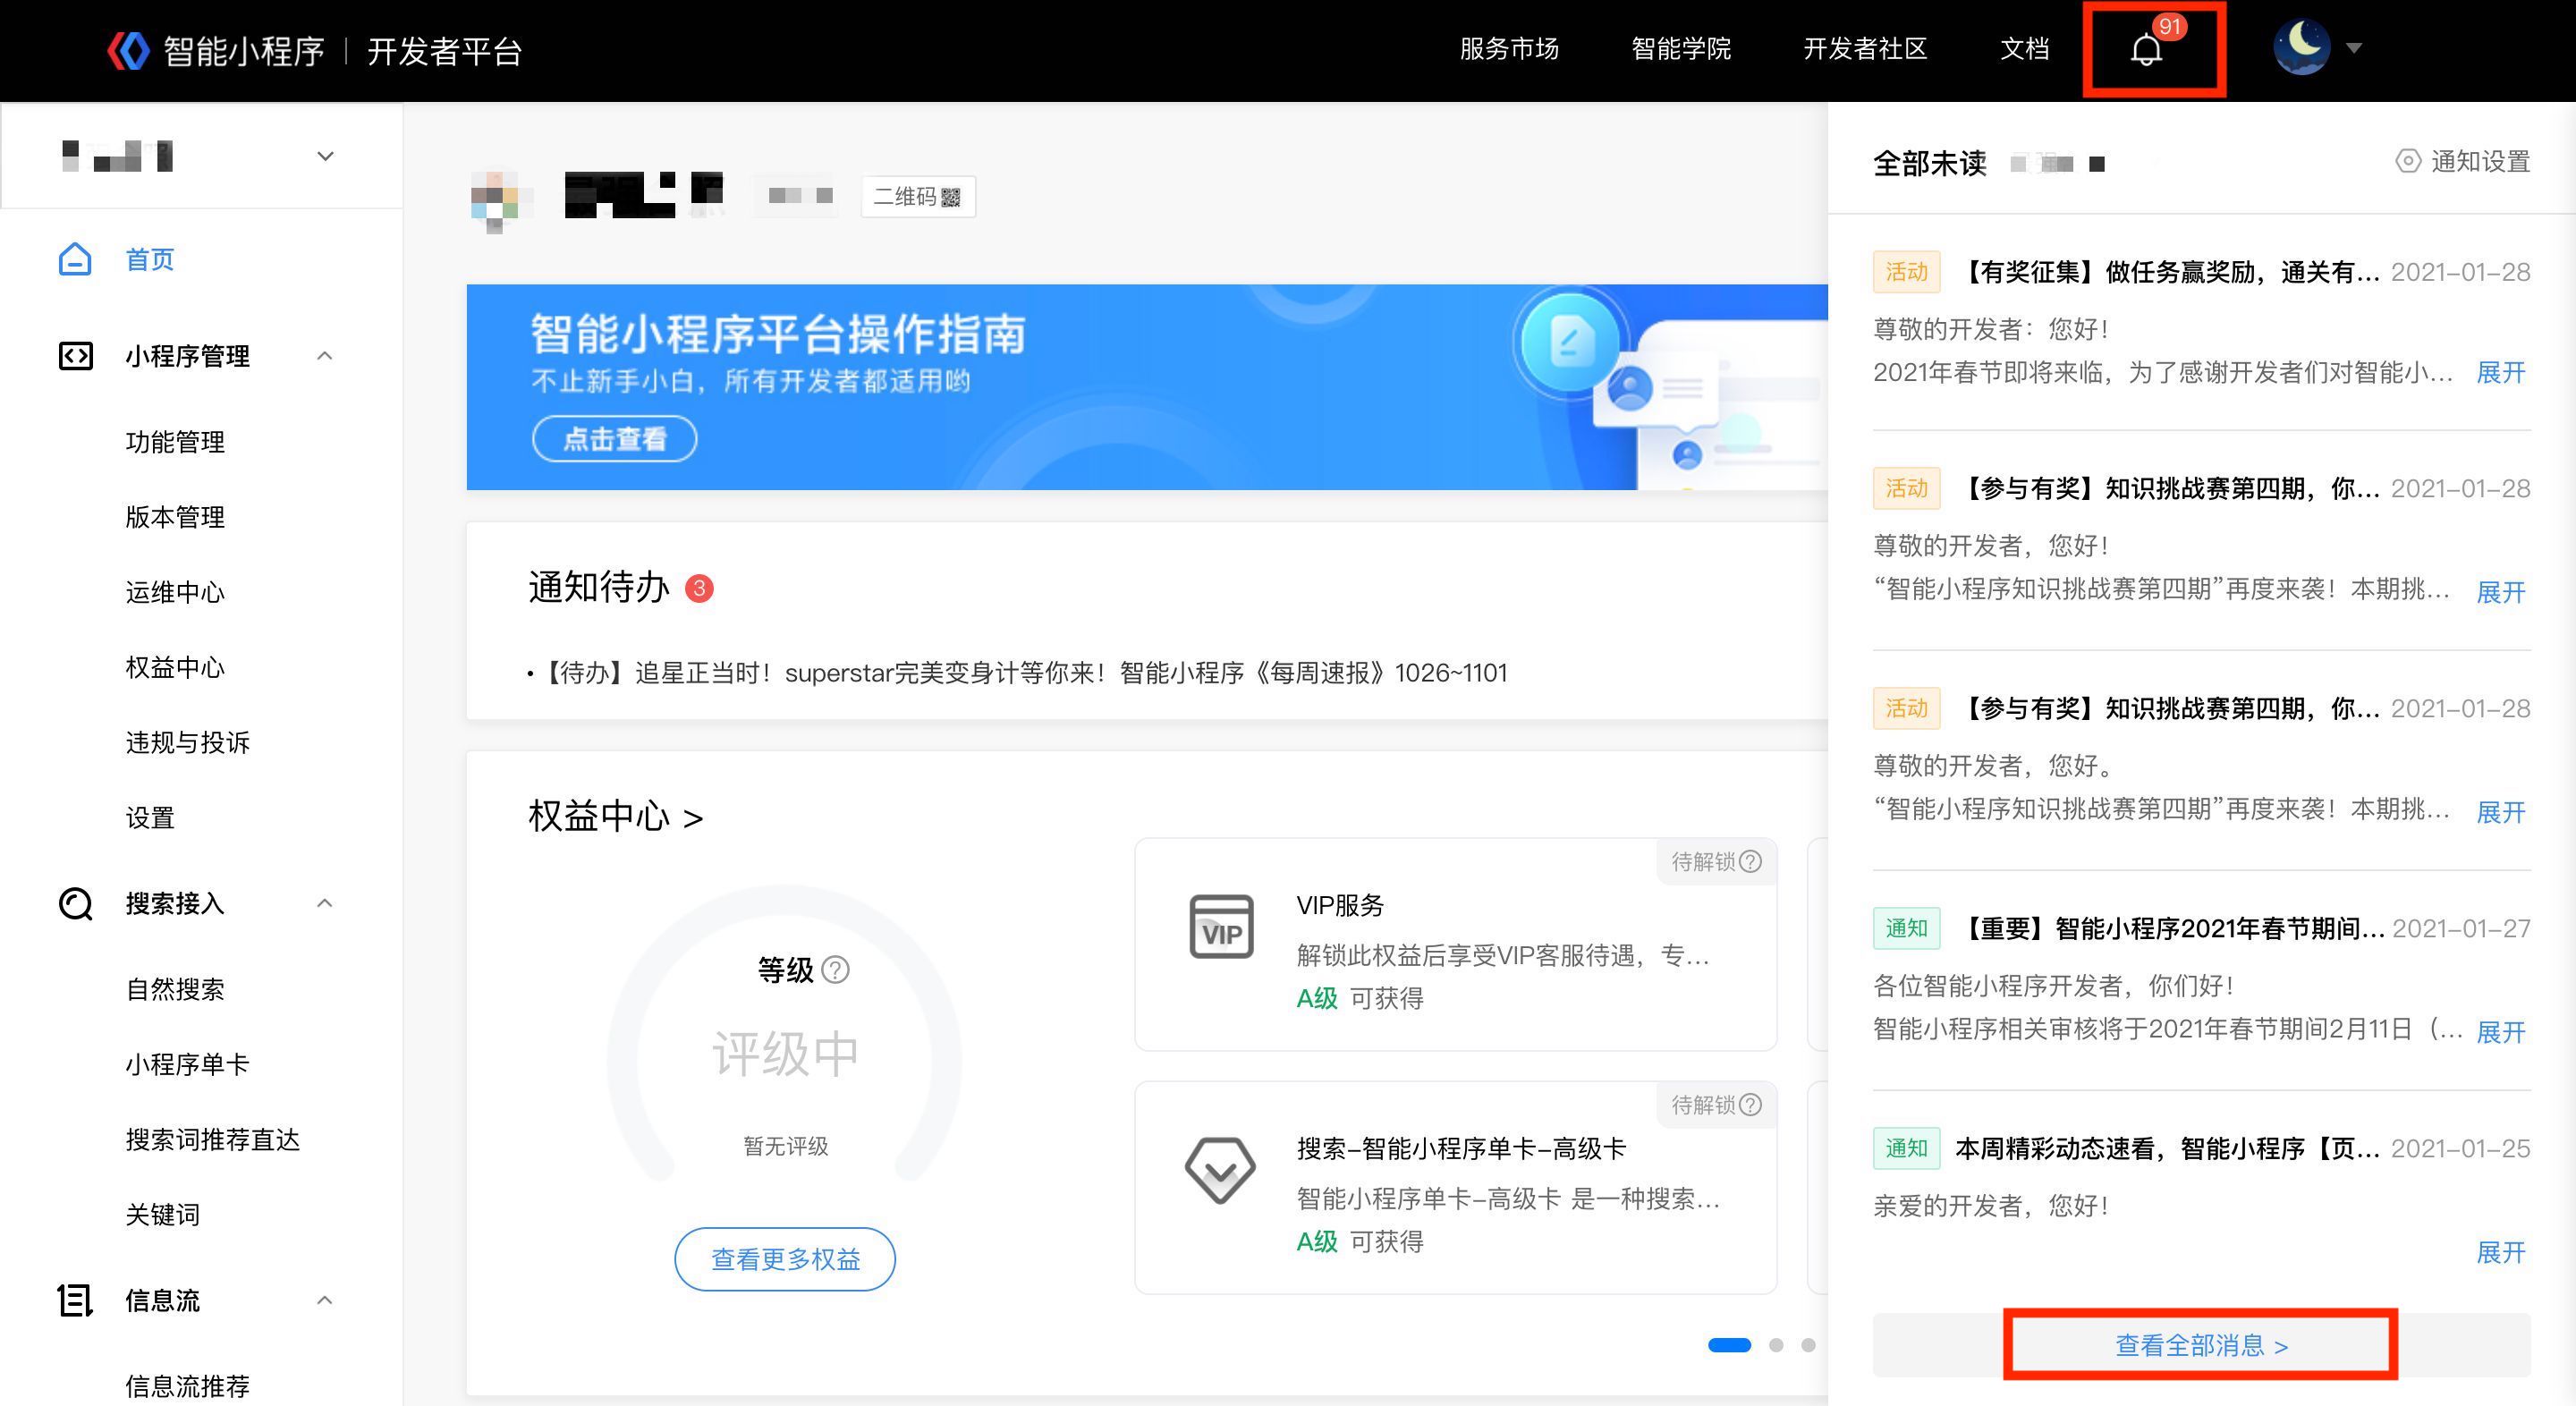2576x1406 pixels.
Task: Open the 权益中心 > heading link
Action: pyautogui.click(x=616, y=816)
